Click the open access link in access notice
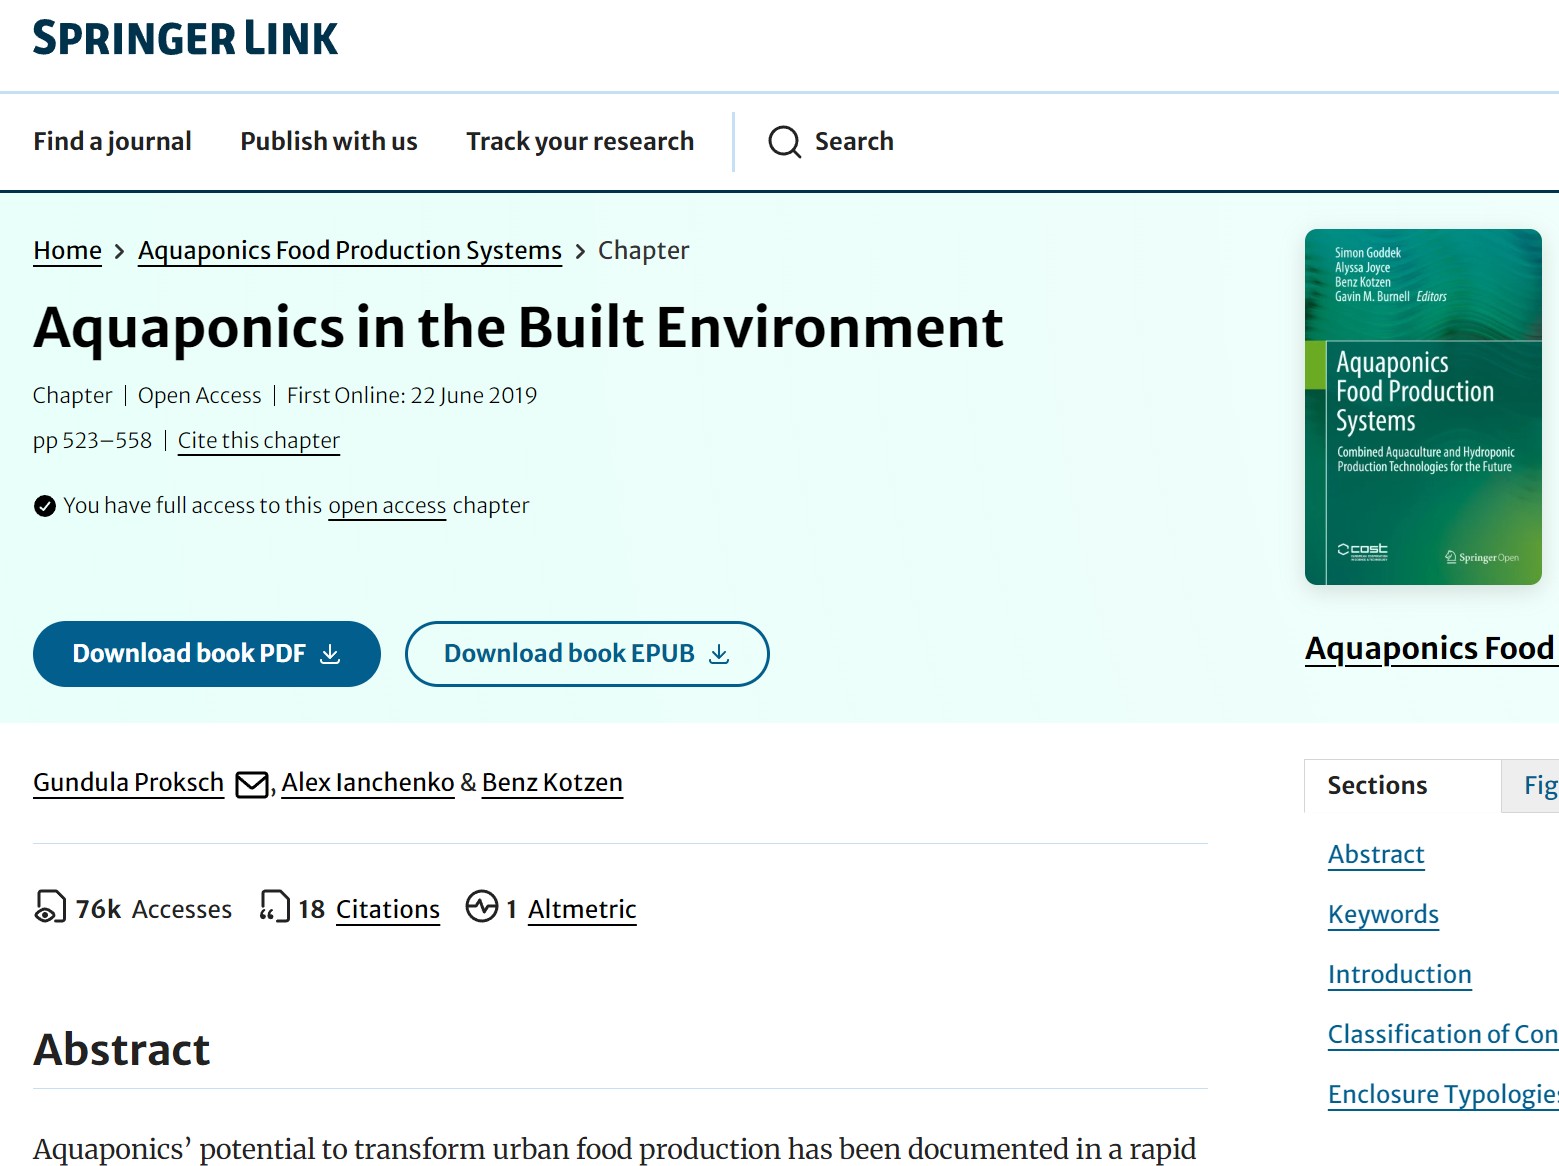1559x1166 pixels. [387, 506]
